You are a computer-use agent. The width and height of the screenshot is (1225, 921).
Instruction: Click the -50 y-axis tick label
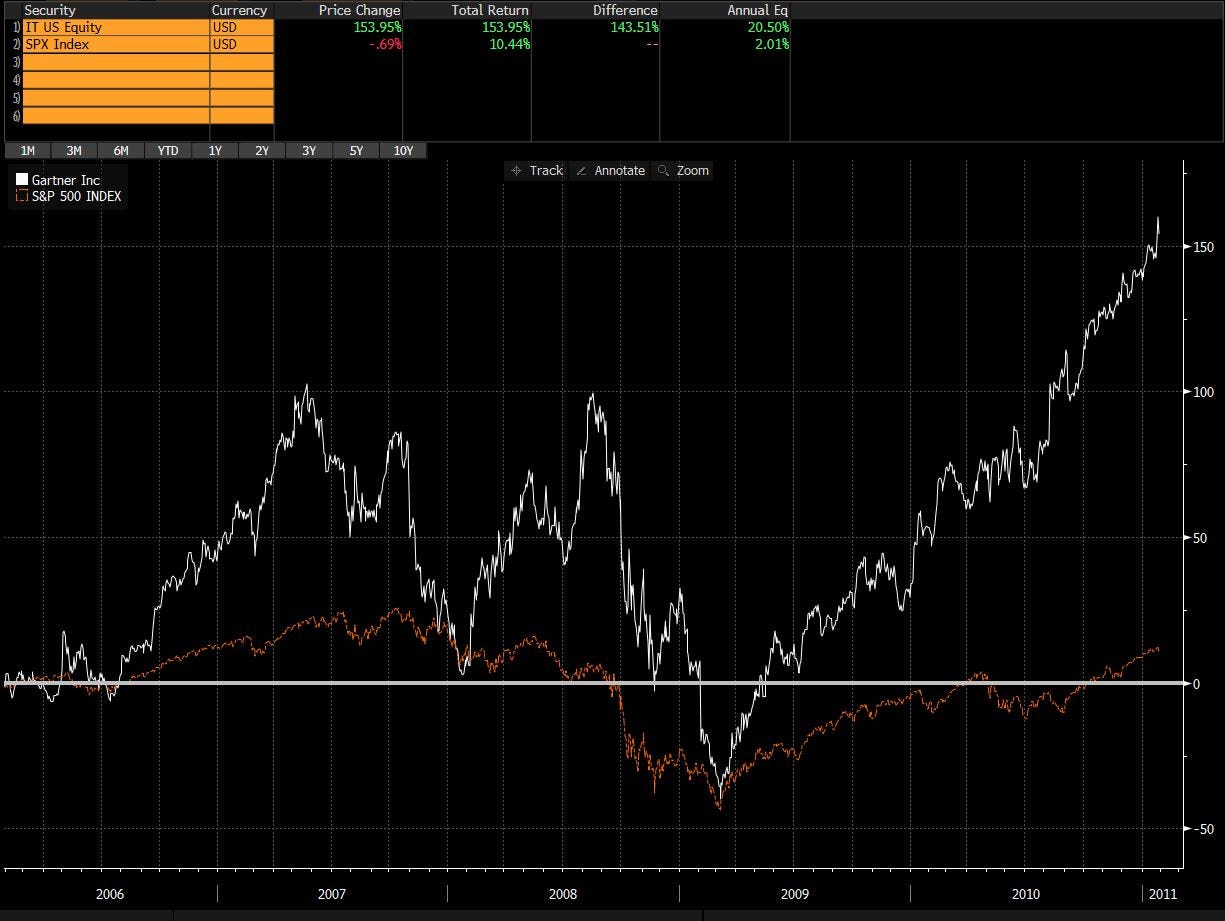click(1202, 829)
